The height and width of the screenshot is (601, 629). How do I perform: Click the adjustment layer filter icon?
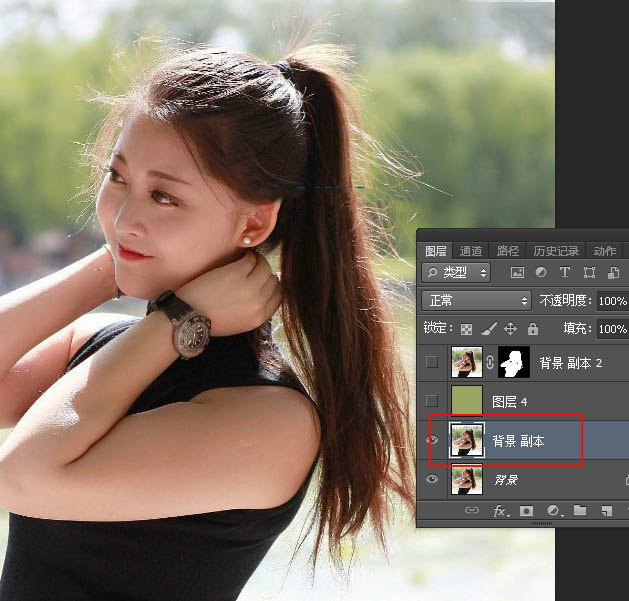(541, 272)
